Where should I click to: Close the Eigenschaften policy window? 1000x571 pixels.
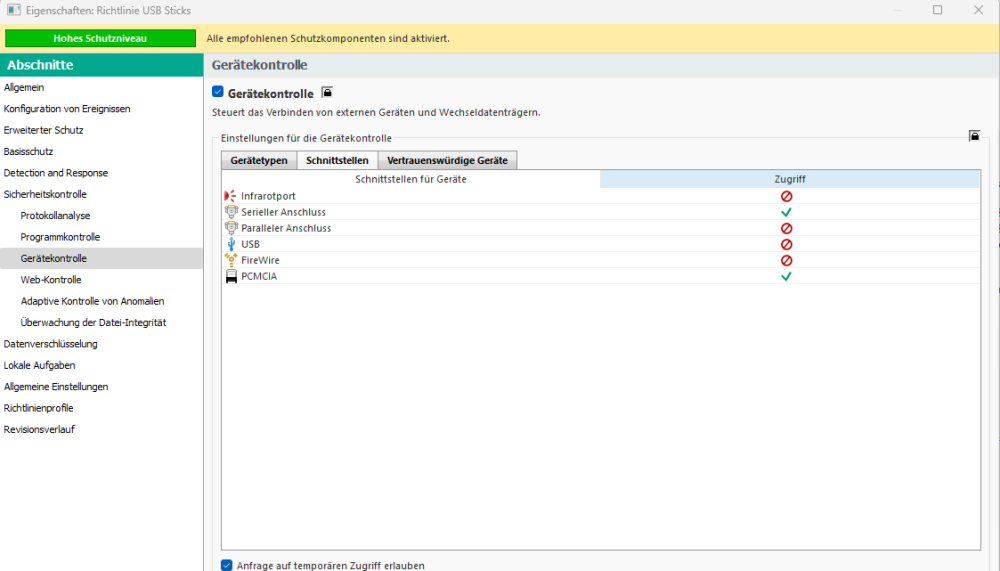978,10
